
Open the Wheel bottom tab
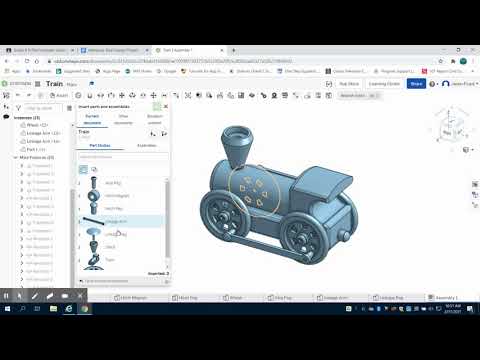click(x=232, y=298)
